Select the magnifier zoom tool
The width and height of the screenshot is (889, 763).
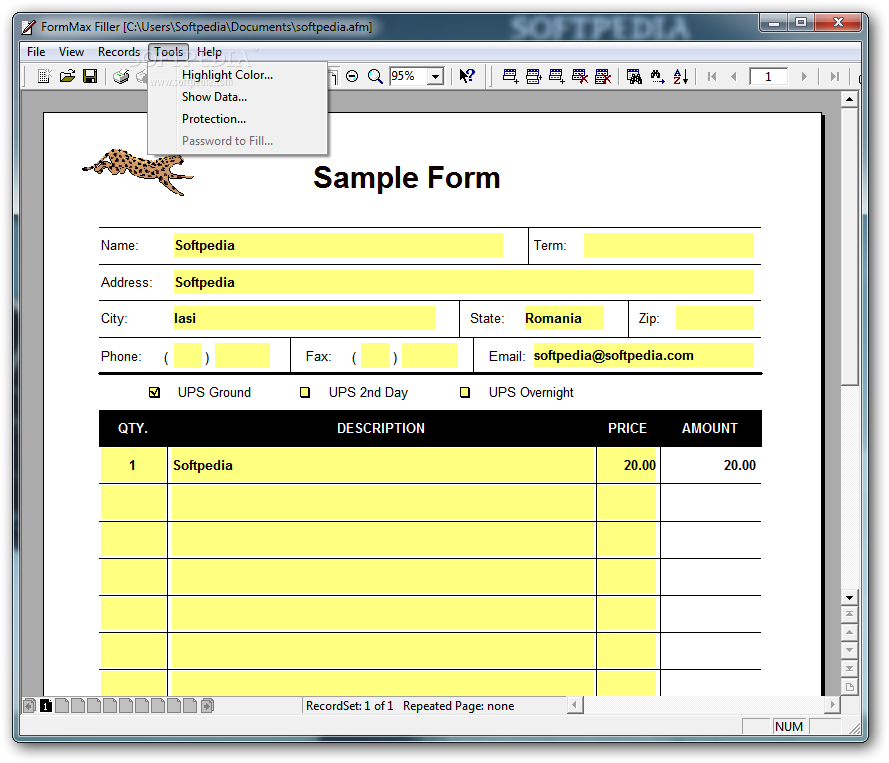[x=375, y=76]
